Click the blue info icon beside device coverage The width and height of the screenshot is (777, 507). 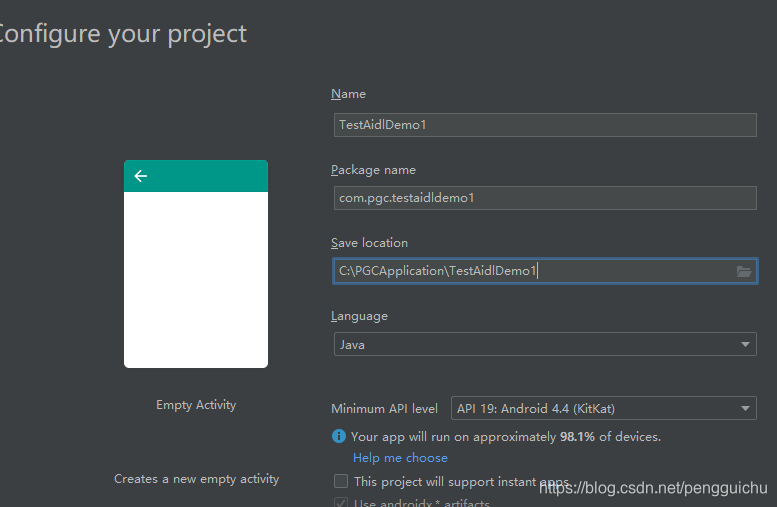pos(338,436)
